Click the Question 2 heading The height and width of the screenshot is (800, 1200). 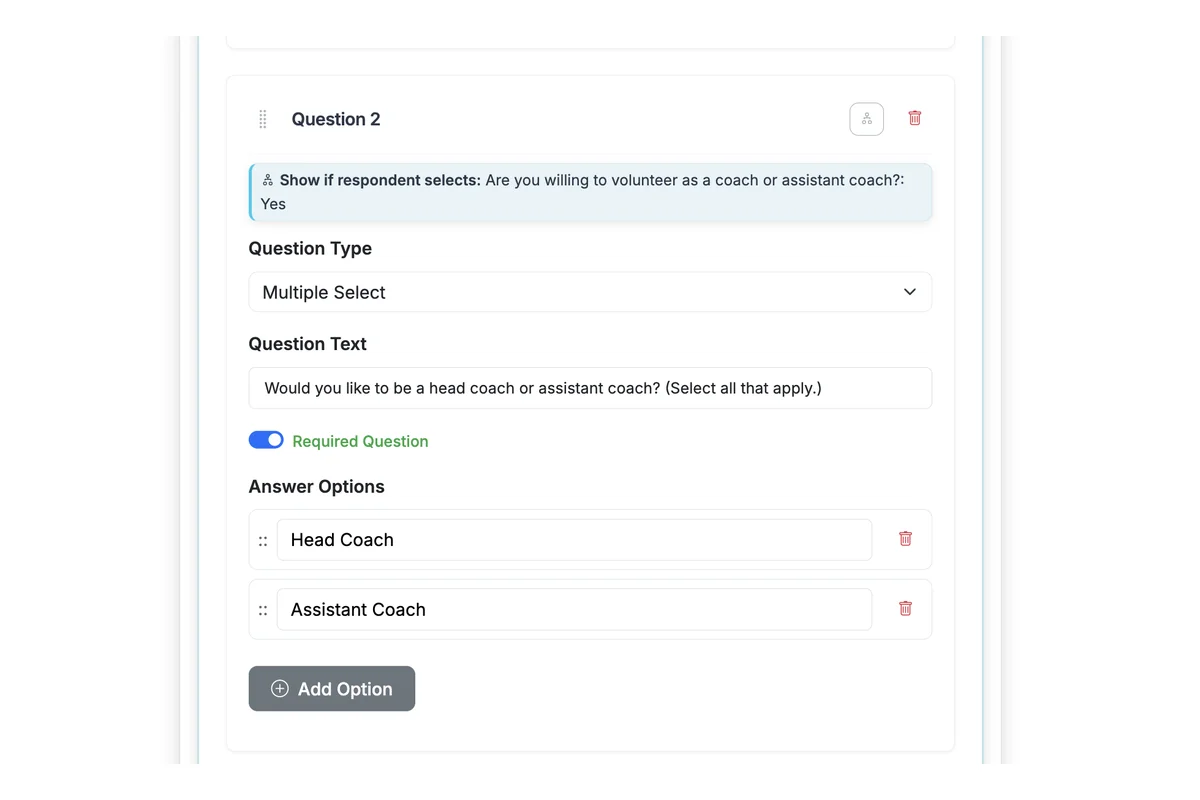click(336, 118)
